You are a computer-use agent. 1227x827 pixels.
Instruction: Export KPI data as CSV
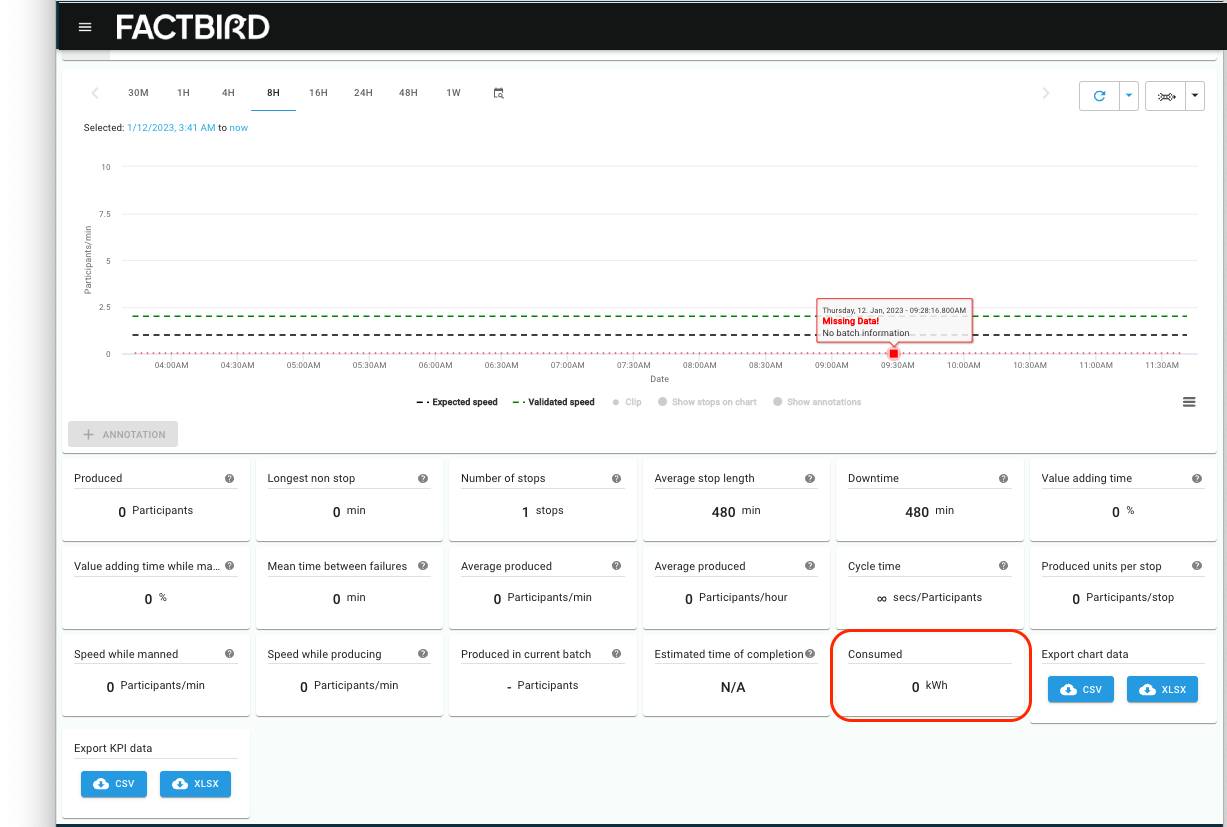(114, 784)
